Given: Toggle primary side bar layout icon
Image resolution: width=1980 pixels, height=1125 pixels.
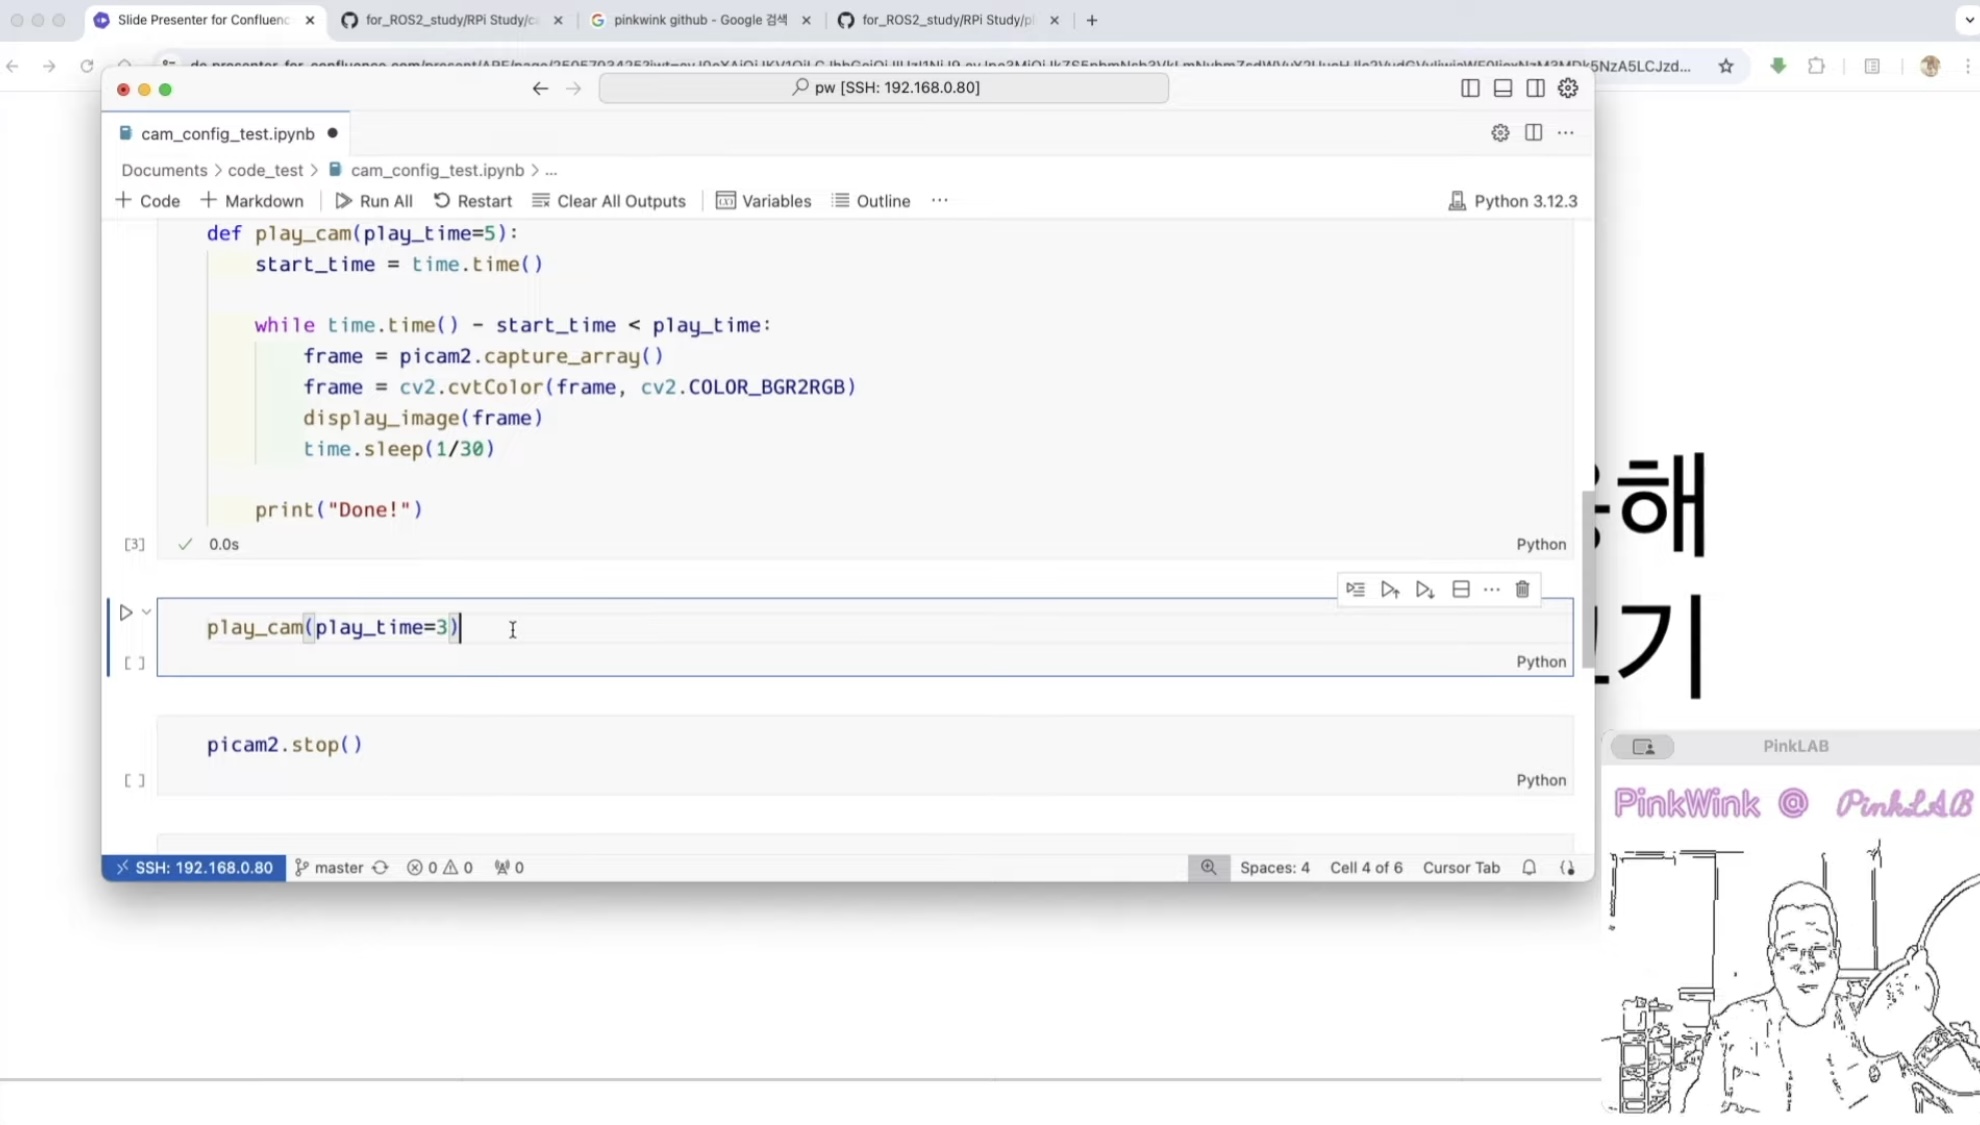Looking at the screenshot, I should (1470, 88).
